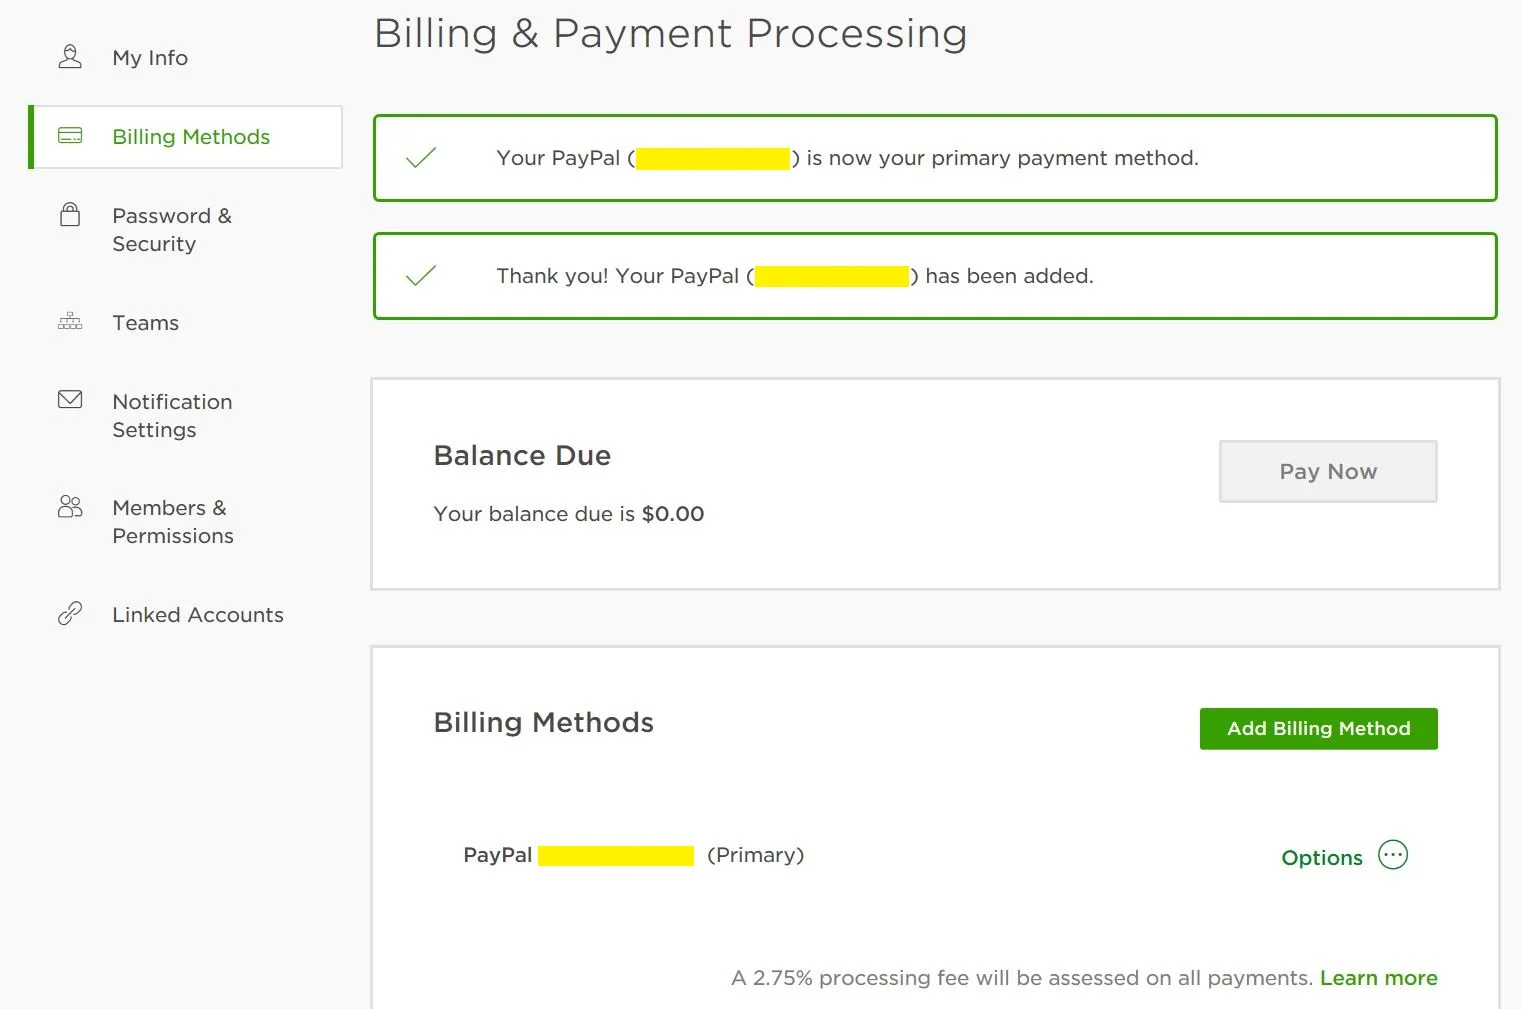Open the Teams section

(x=146, y=323)
